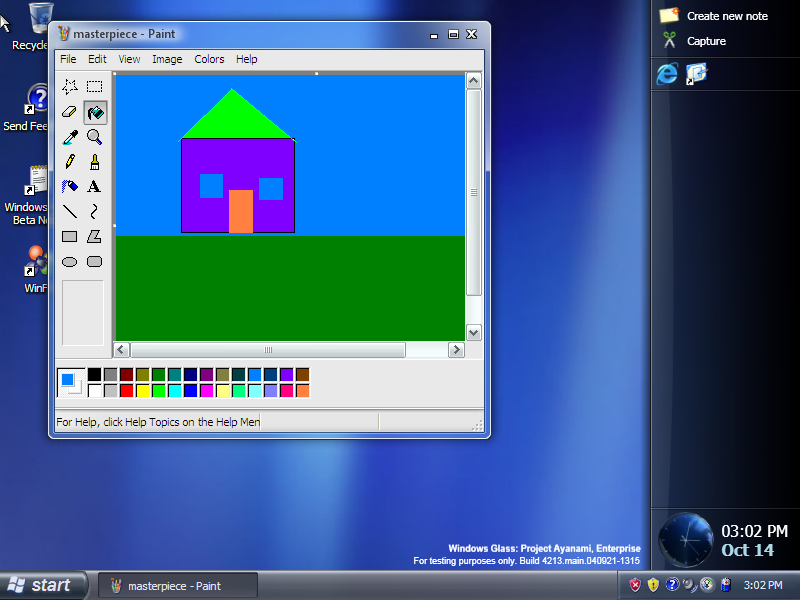
Task: Click the horizontal scrollbar right arrow
Action: coord(456,350)
